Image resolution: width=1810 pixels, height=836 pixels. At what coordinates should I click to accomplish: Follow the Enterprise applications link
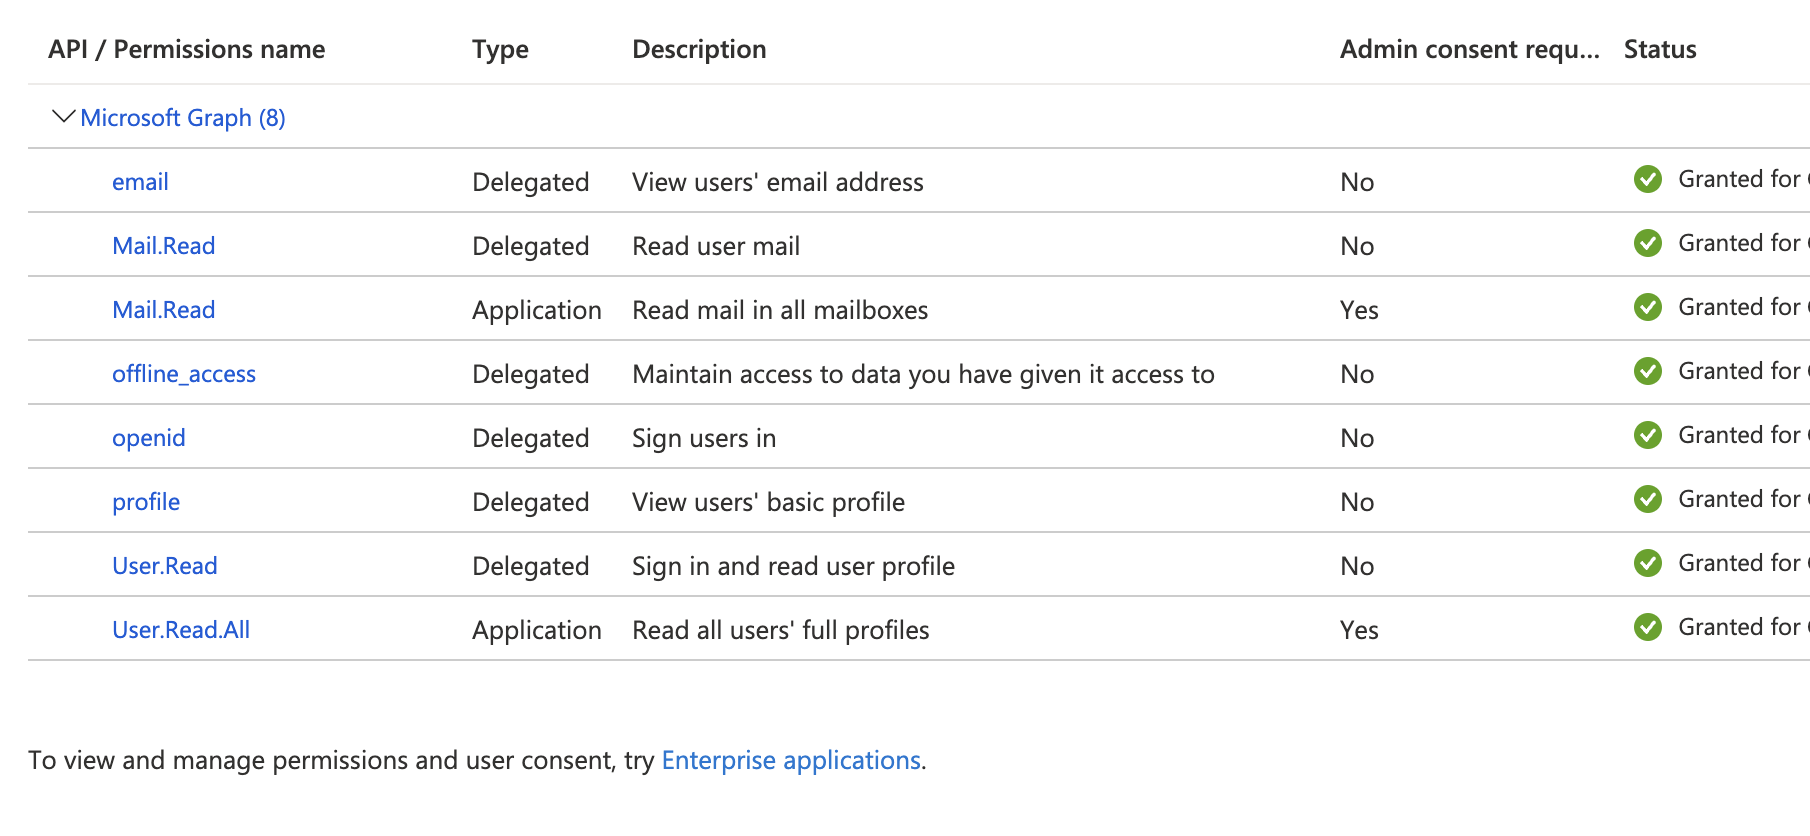click(791, 760)
